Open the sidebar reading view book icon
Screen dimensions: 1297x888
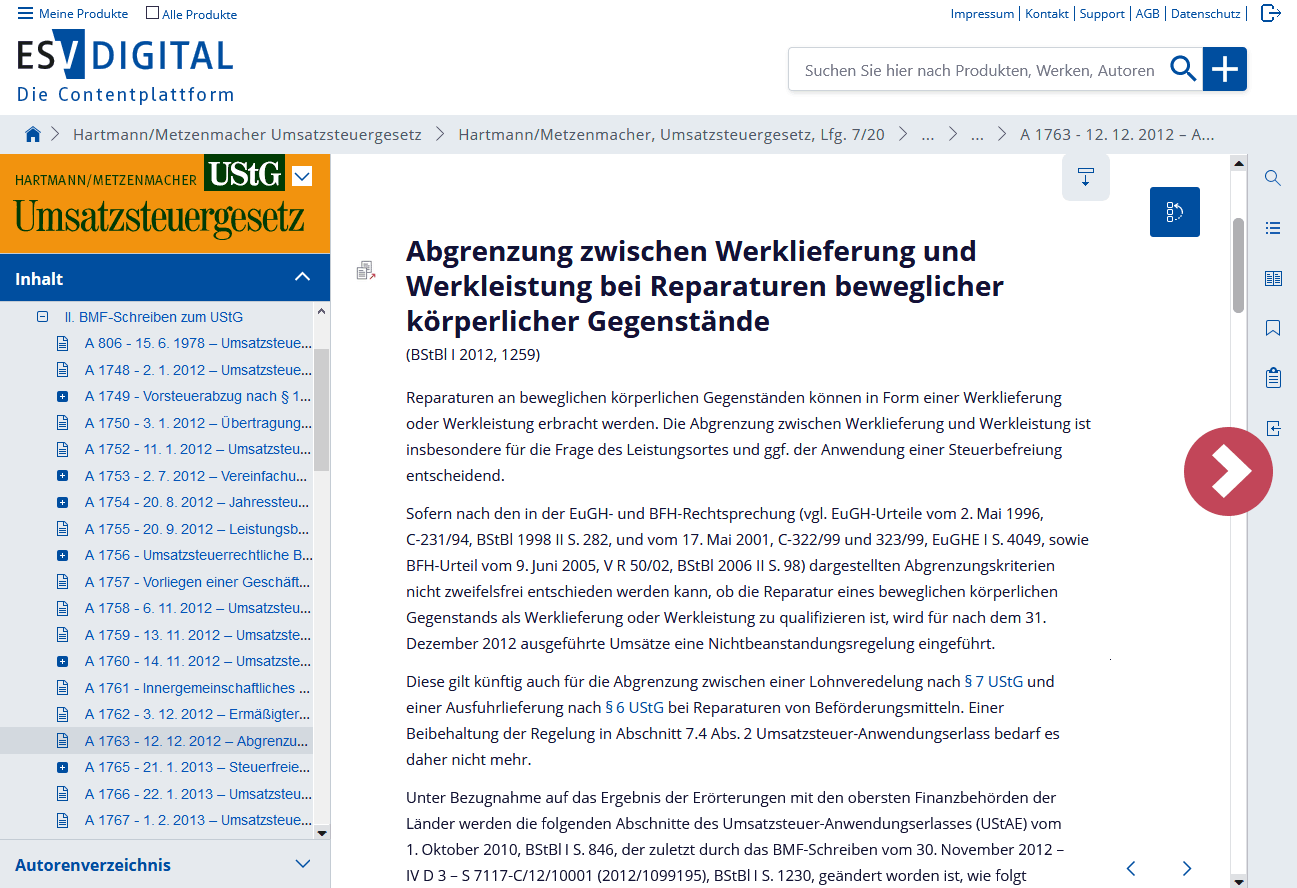click(1273, 278)
